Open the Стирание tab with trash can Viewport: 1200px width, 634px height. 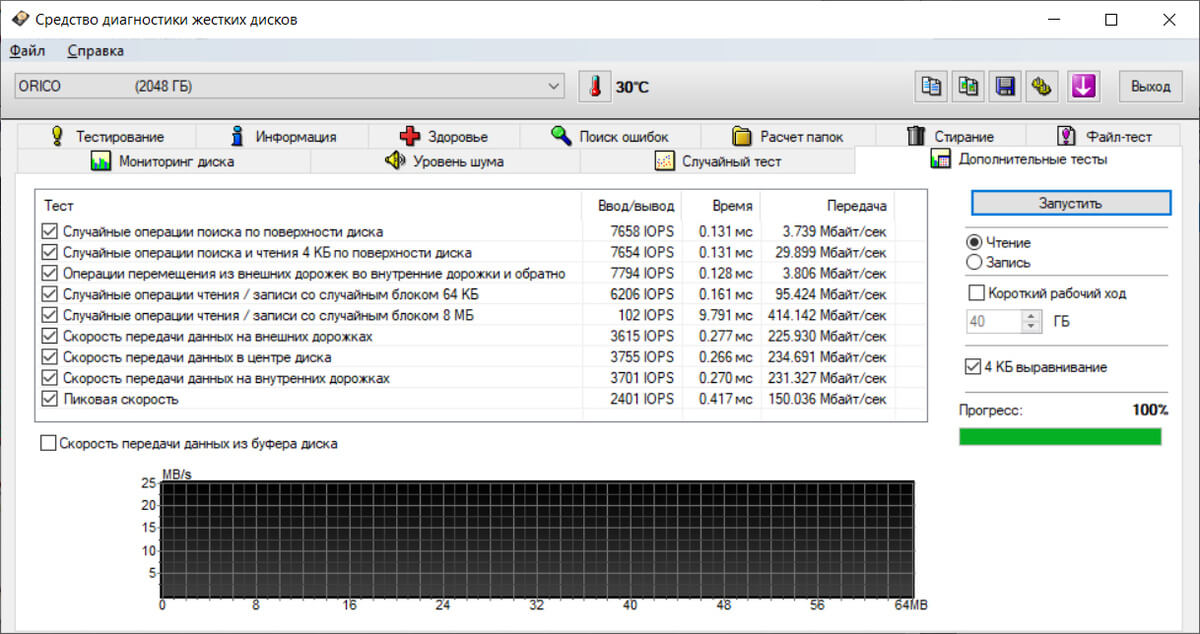point(950,136)
